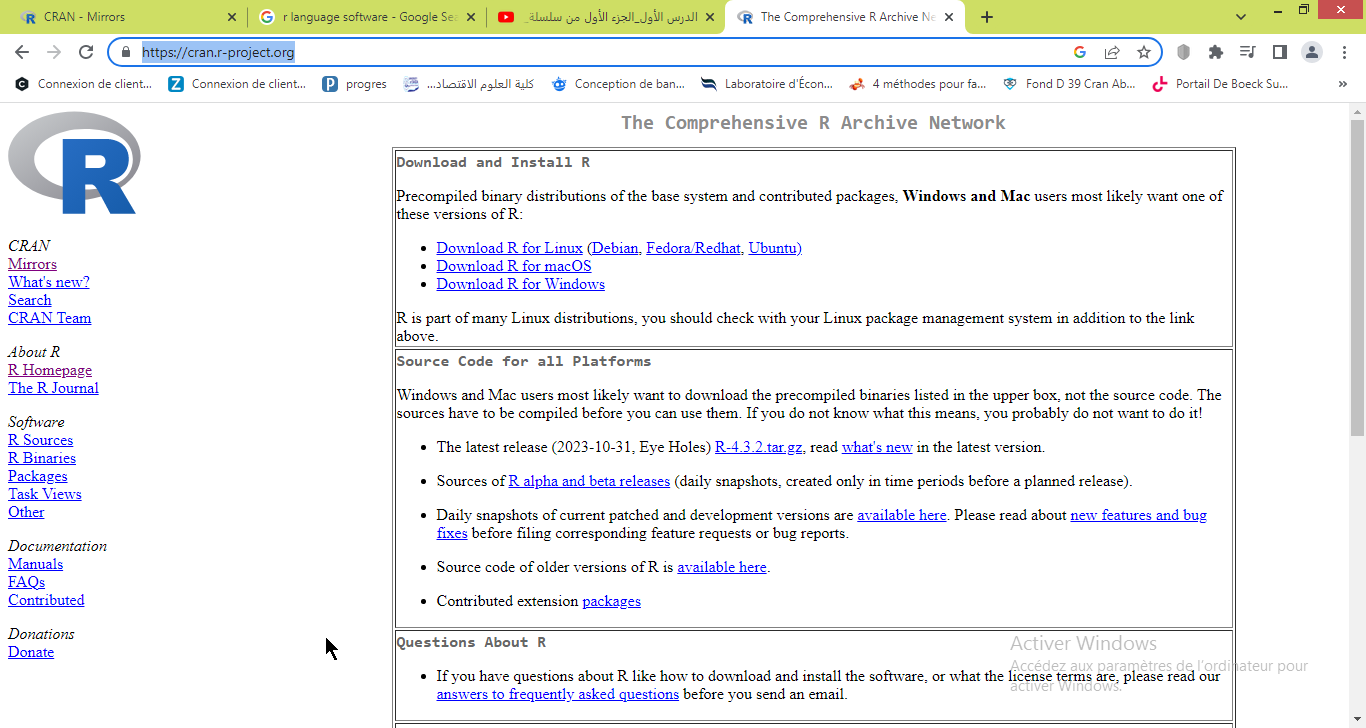Open the media controls icon in toolbar
Viewport: 1366px width, 728px height.
1247,52
